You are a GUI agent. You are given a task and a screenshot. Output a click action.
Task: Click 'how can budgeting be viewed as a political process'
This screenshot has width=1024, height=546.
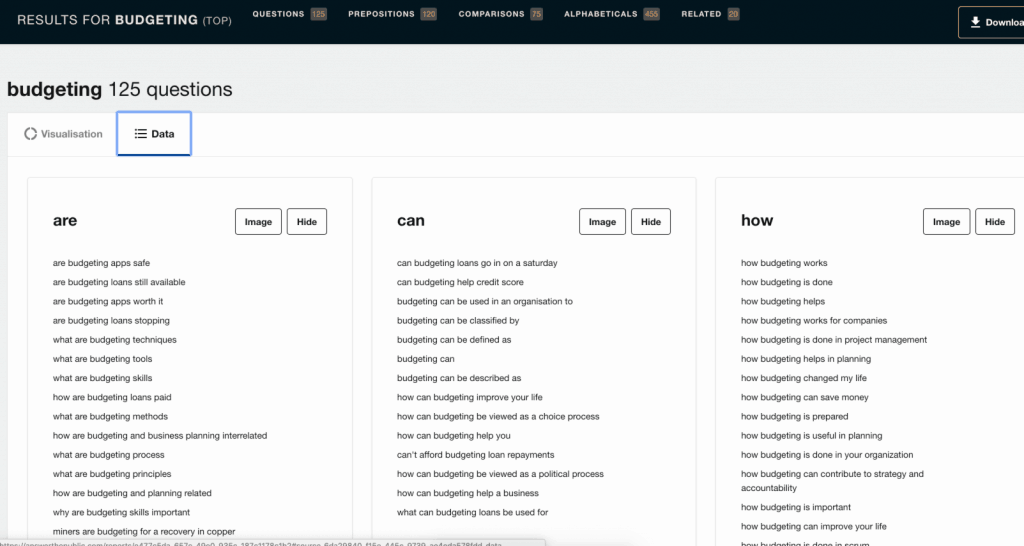(500, 474)
